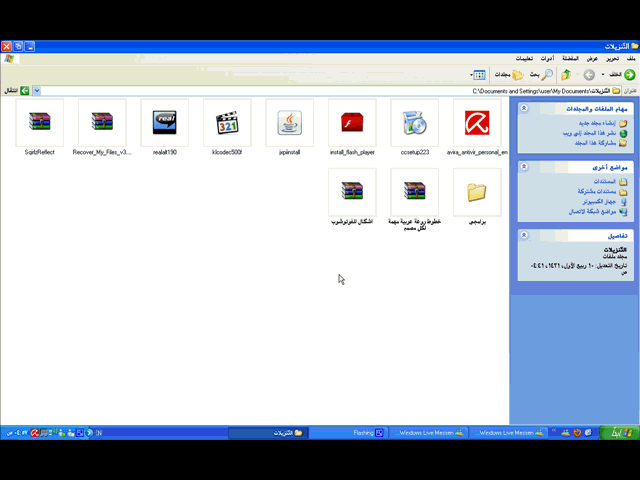The height and width of the screenshot is (480, 640).
Task: Launch Firefox from the quick launch bar
Action: [x=577, y=433]
